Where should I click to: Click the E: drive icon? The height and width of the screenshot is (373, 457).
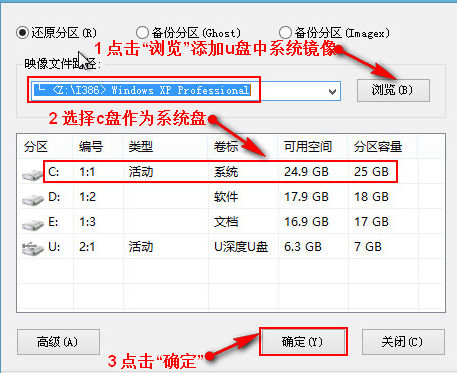pyautogui.click(x=32, y=224)
